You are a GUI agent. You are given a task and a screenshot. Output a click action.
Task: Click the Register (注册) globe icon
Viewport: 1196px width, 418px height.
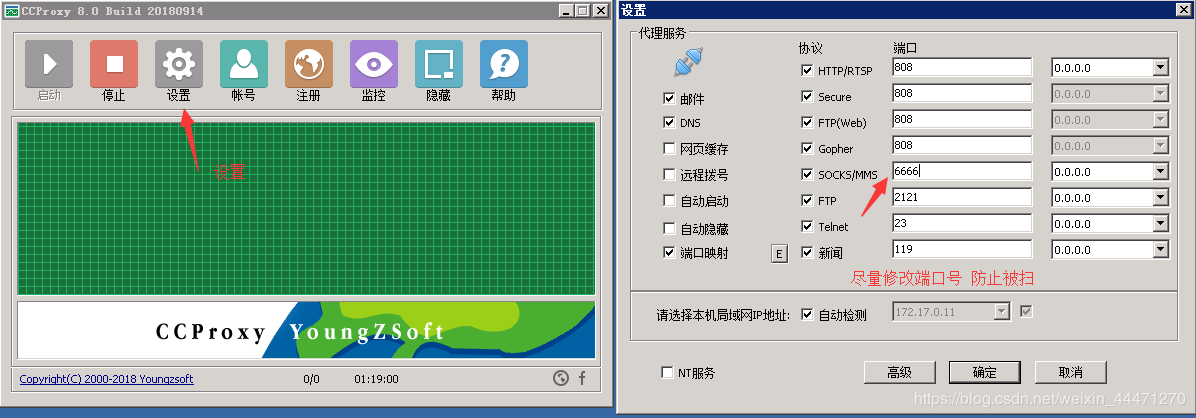308,64
